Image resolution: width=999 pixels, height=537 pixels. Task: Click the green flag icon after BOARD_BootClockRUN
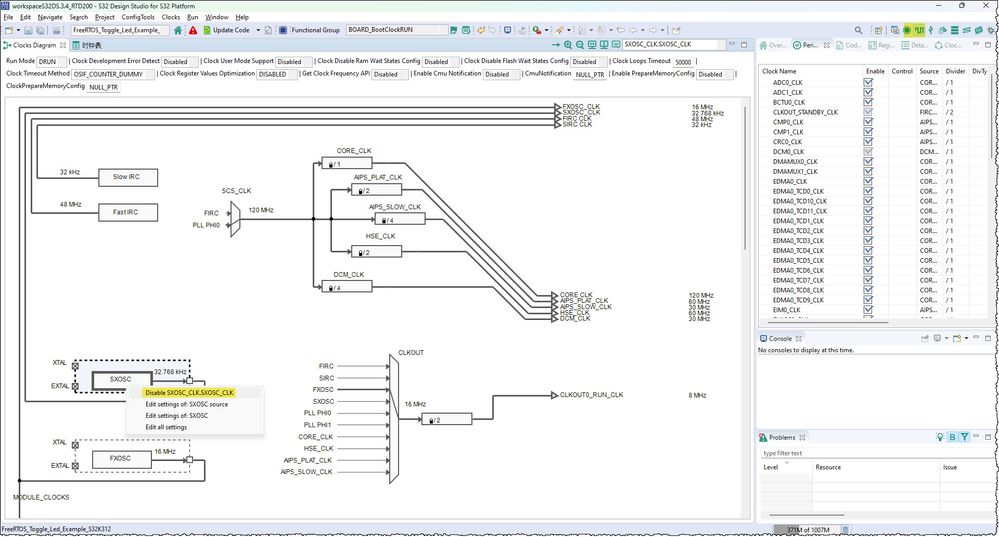pos(454,30)
